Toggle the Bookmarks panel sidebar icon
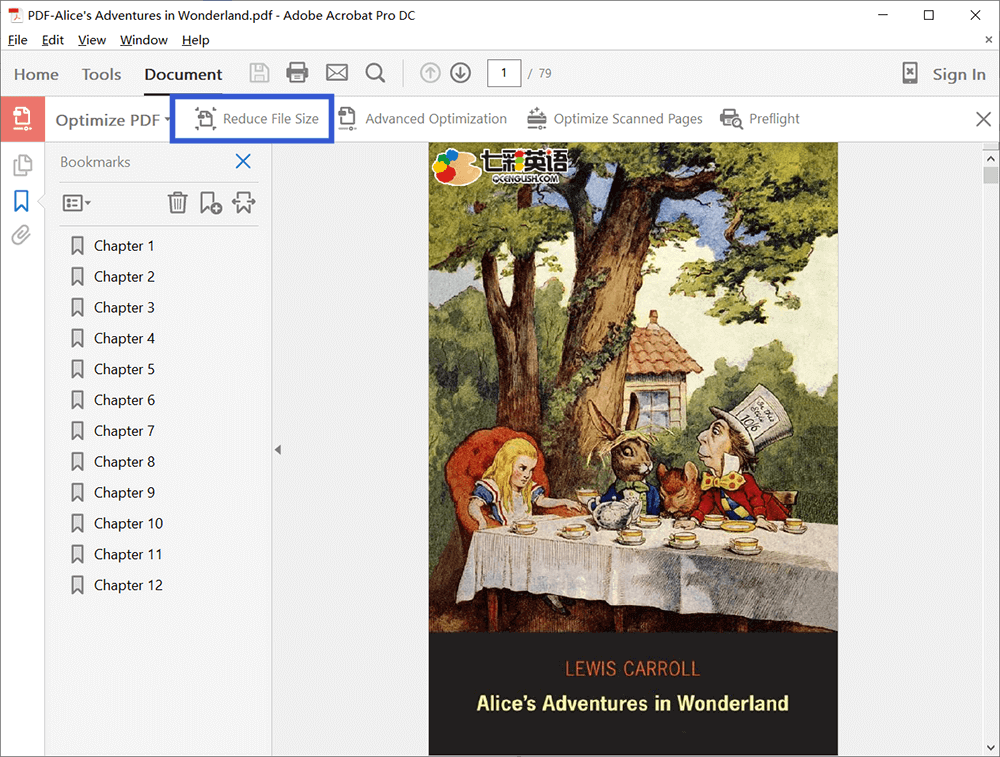The height and width of the screenshot is (757, 1000). point(21,201)
